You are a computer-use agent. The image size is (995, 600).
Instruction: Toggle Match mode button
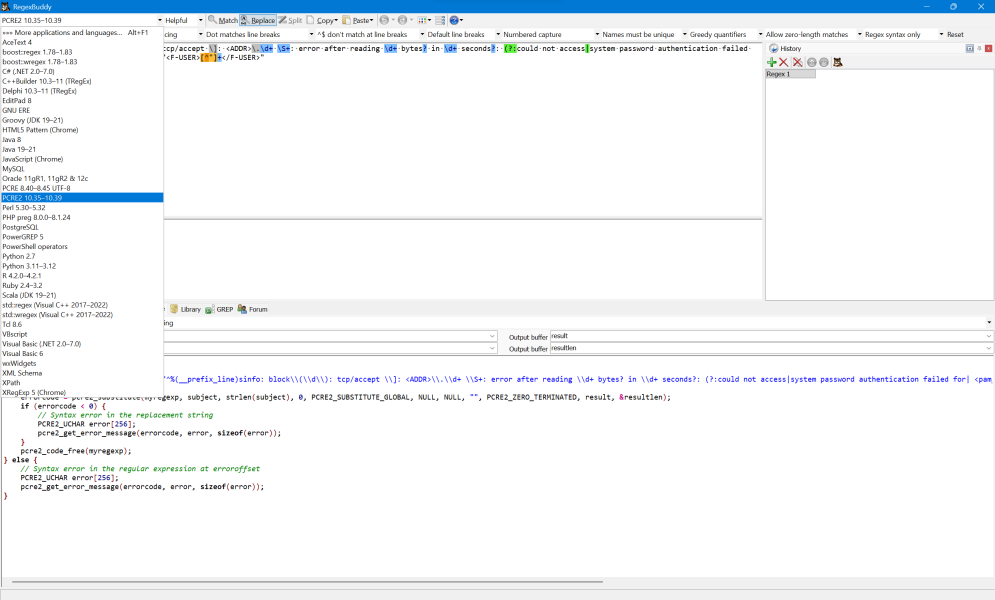[223, 20]
